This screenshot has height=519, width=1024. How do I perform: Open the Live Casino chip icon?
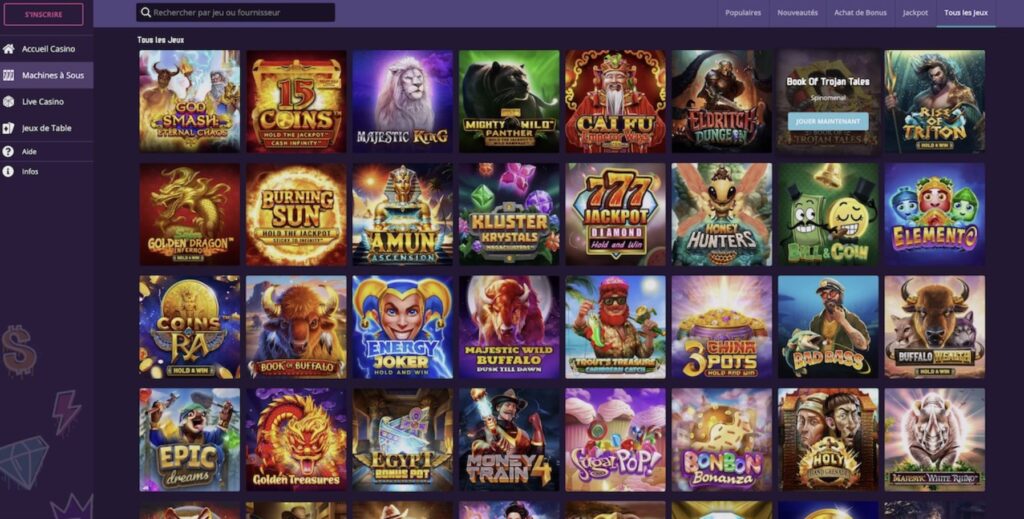point(8,102)
